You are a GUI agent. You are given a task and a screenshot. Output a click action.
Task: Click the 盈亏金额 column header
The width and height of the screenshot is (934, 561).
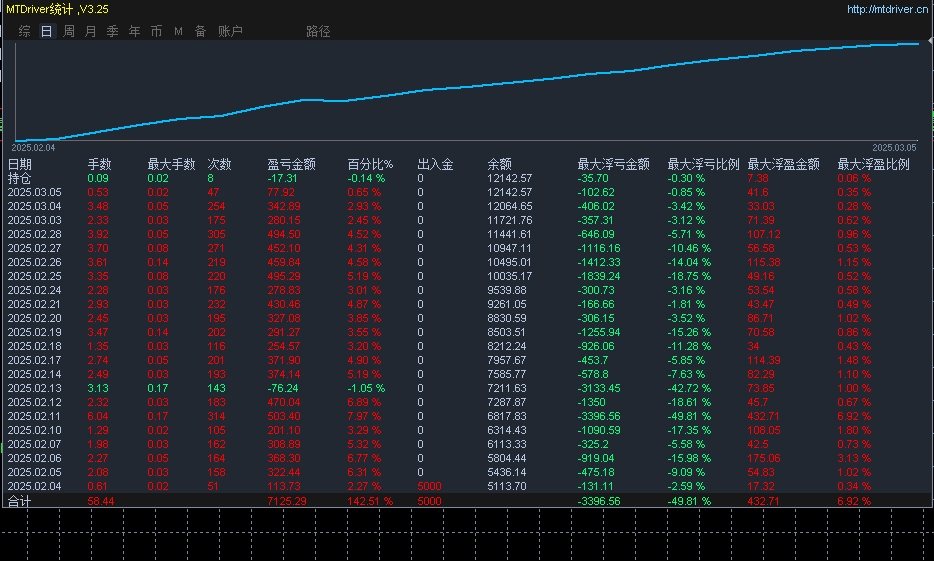tap(291, 164)
